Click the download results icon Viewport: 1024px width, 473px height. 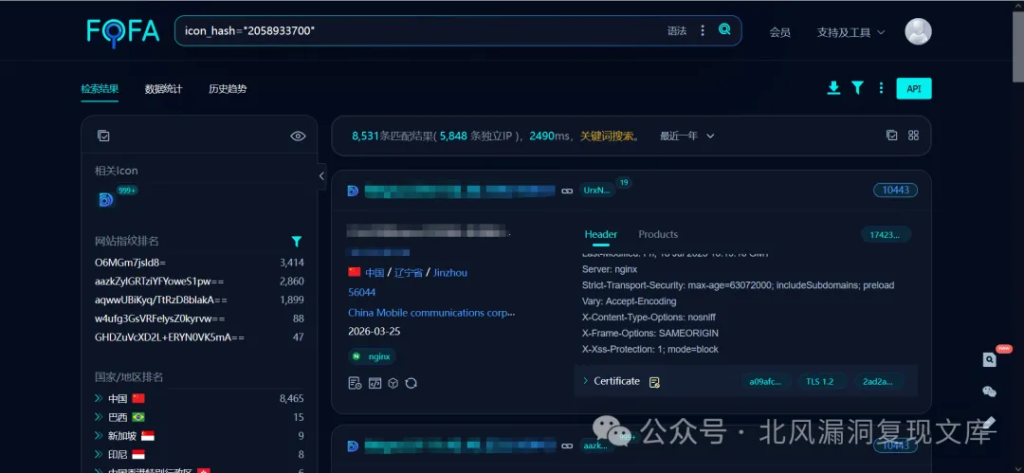[x=833, y=88]
